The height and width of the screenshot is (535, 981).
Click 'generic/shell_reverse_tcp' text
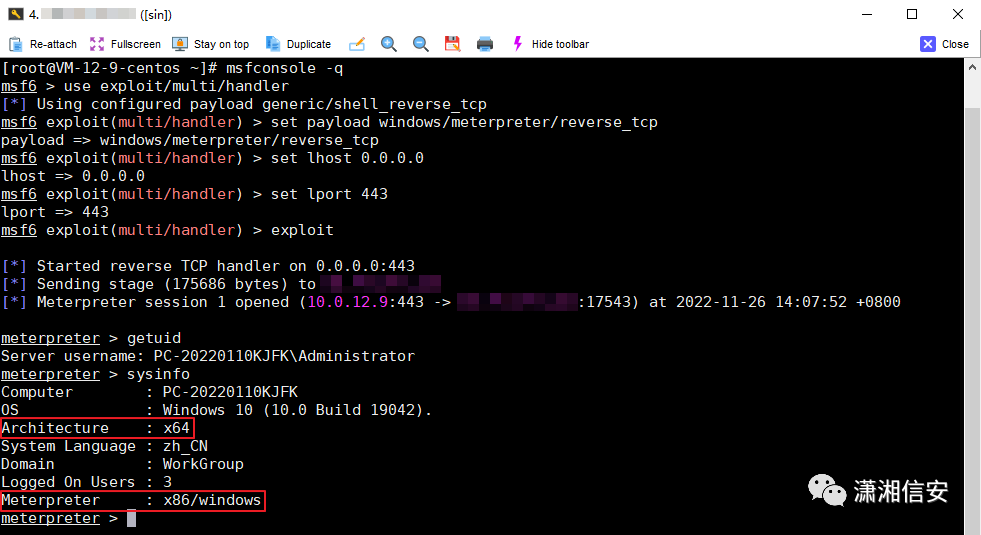(x=374, y=104)
